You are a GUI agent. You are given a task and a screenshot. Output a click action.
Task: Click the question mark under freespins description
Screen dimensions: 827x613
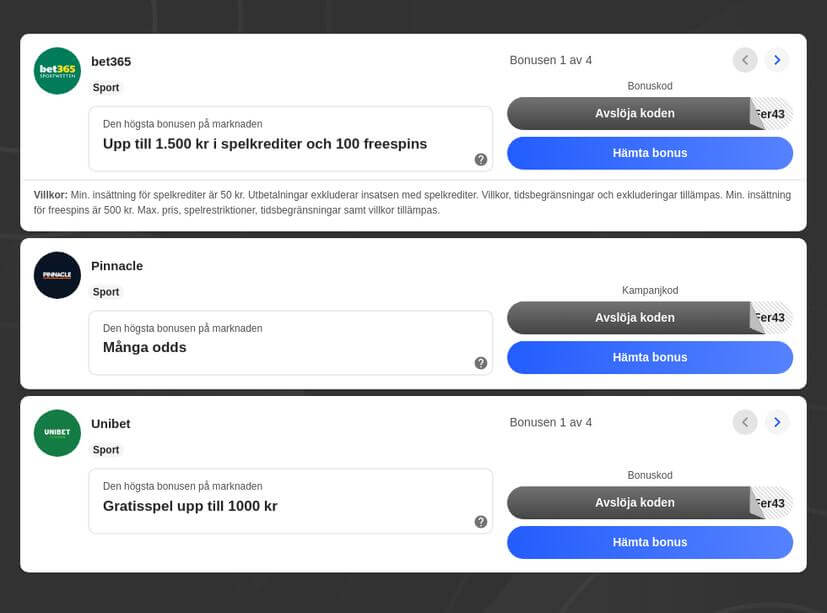click(x=480, y=159)
